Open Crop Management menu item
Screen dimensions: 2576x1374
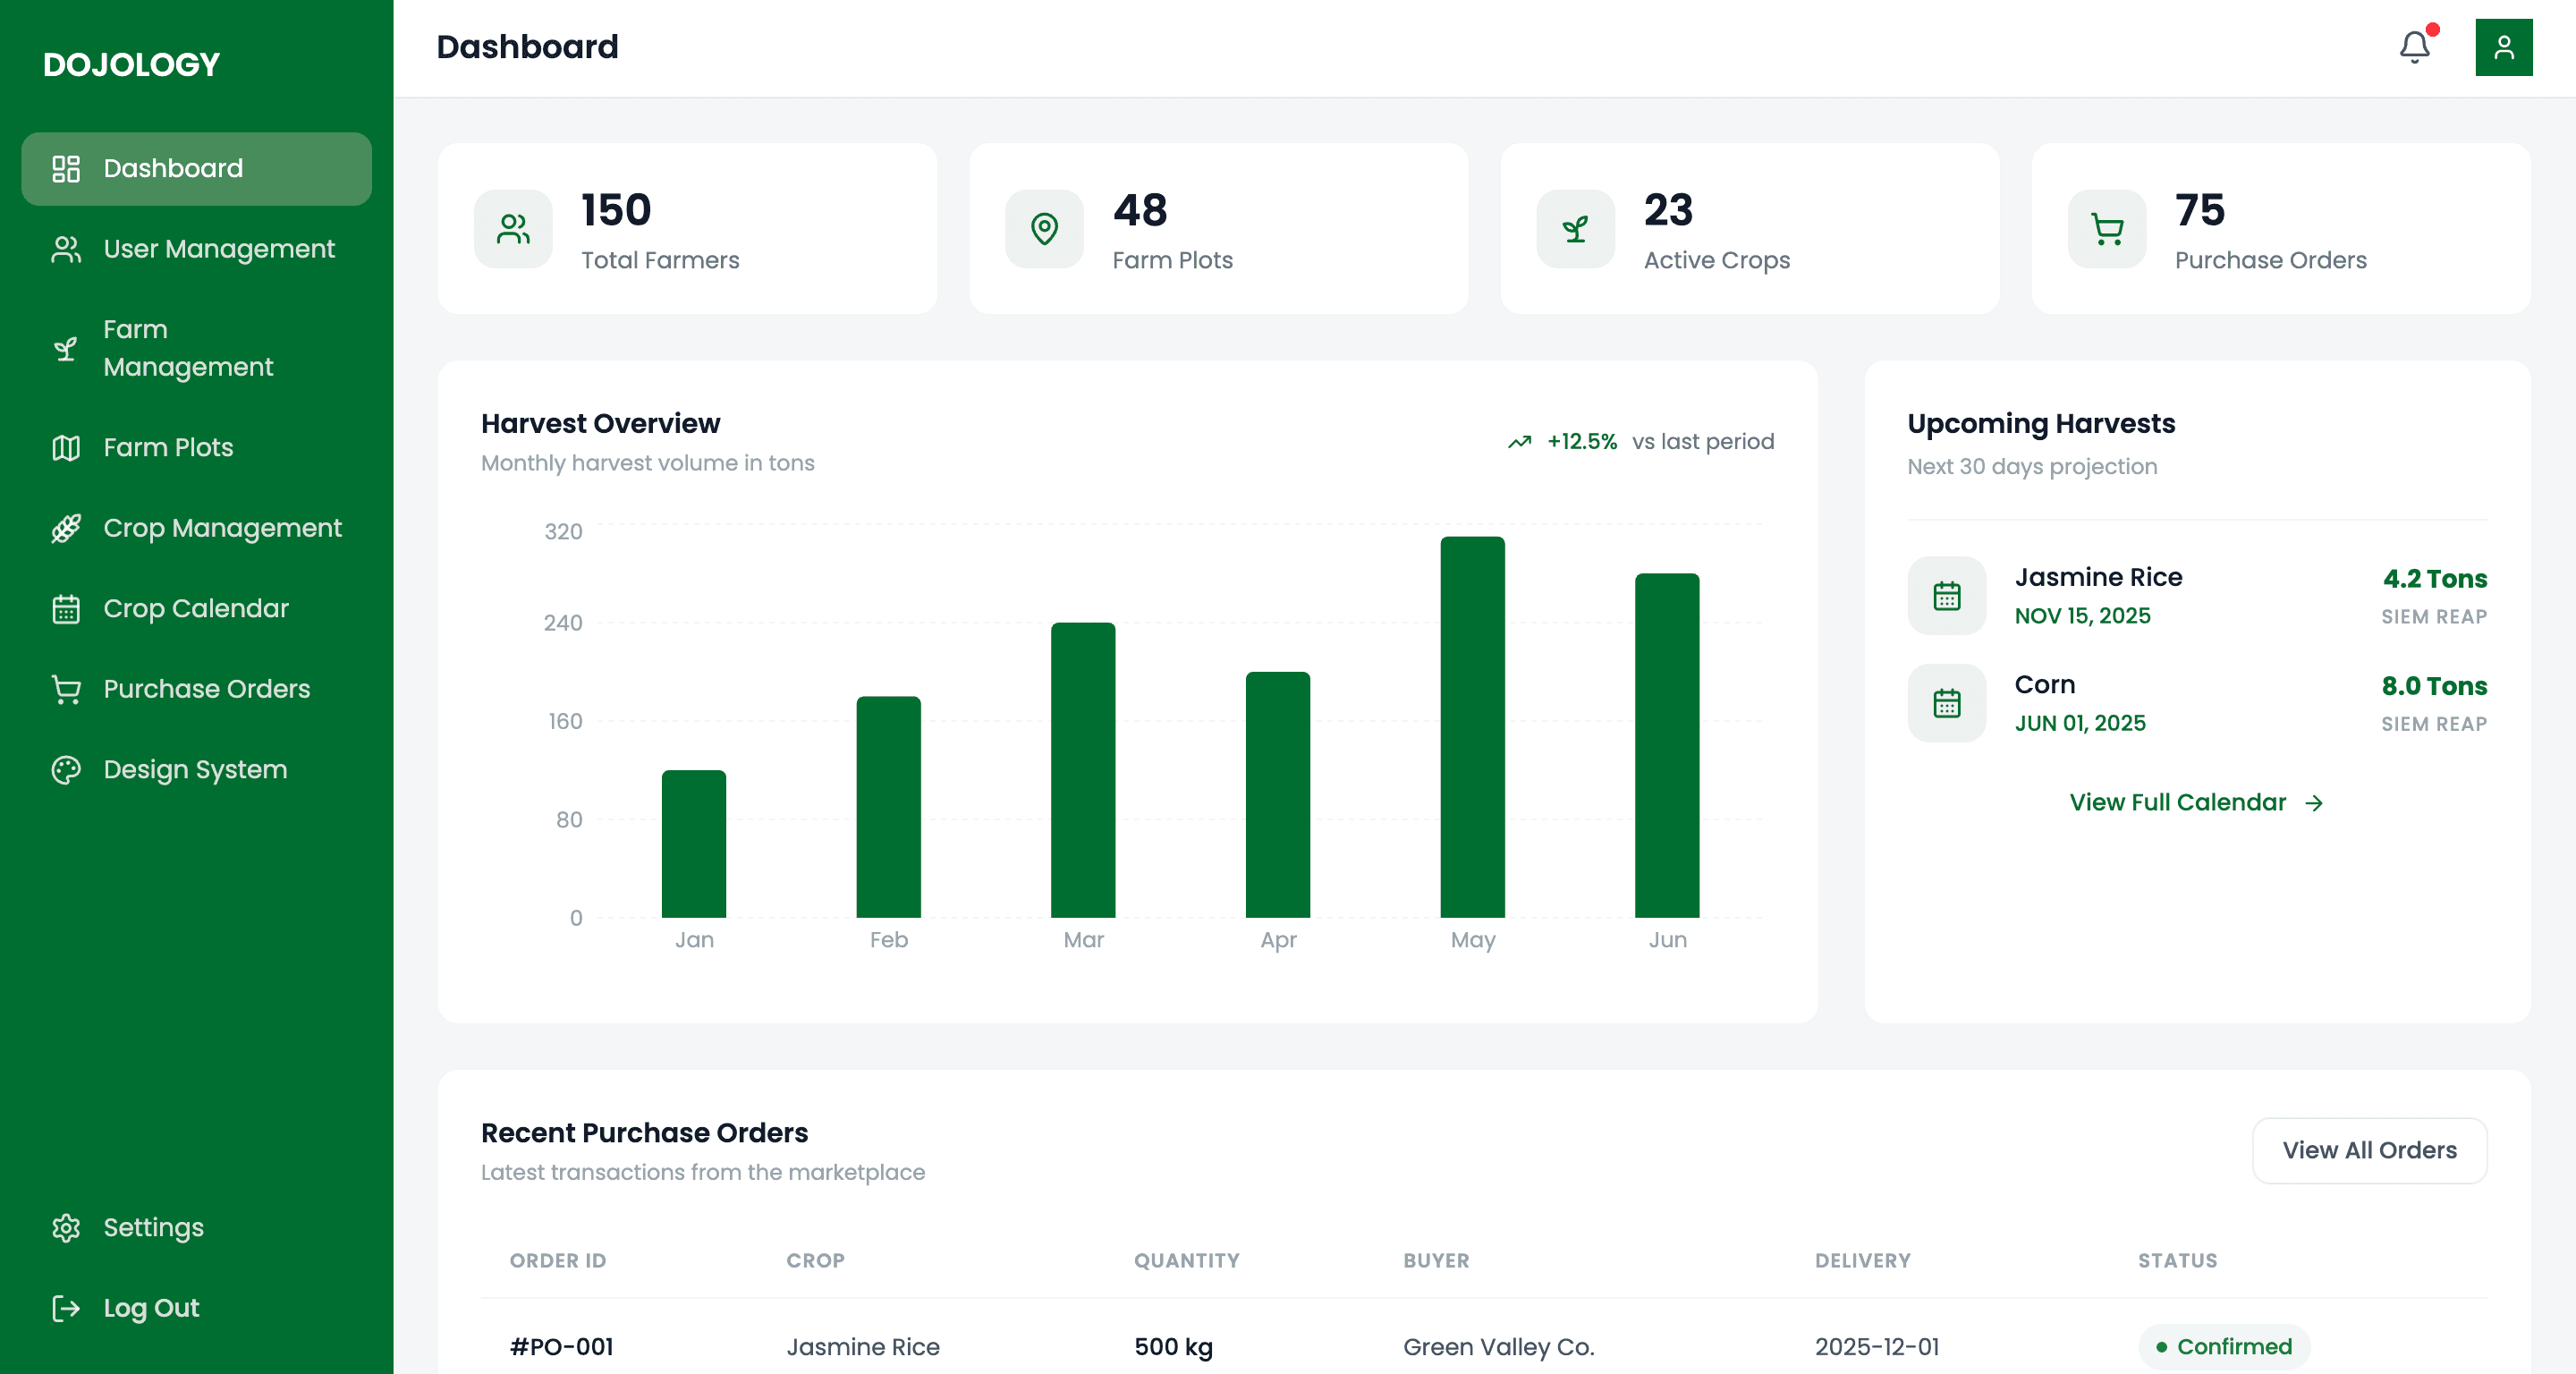point(196,528)
